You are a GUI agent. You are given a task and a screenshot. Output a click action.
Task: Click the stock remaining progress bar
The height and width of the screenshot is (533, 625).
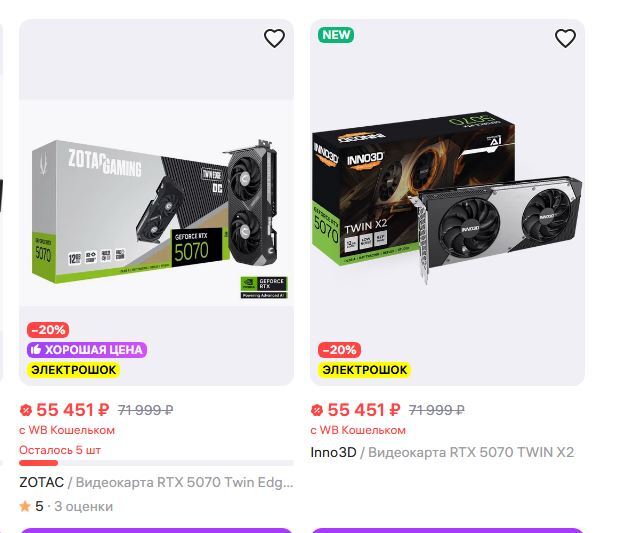point(156,463)
